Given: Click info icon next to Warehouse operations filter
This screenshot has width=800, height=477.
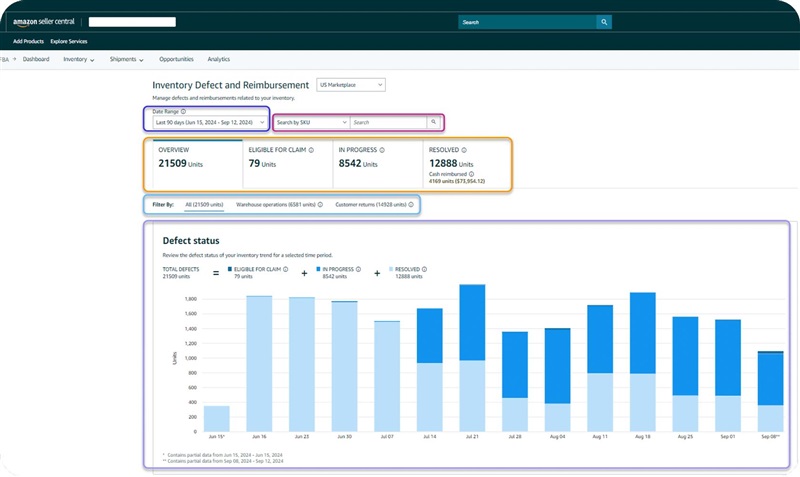Looking at the screenshot, I should (x=320, y=204).
